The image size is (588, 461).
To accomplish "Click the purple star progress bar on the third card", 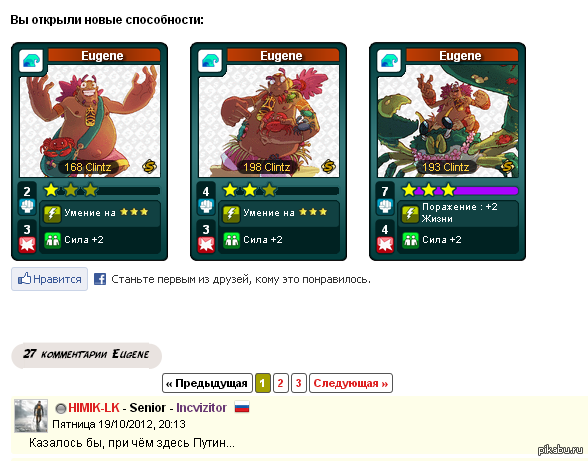I will 460,191.
